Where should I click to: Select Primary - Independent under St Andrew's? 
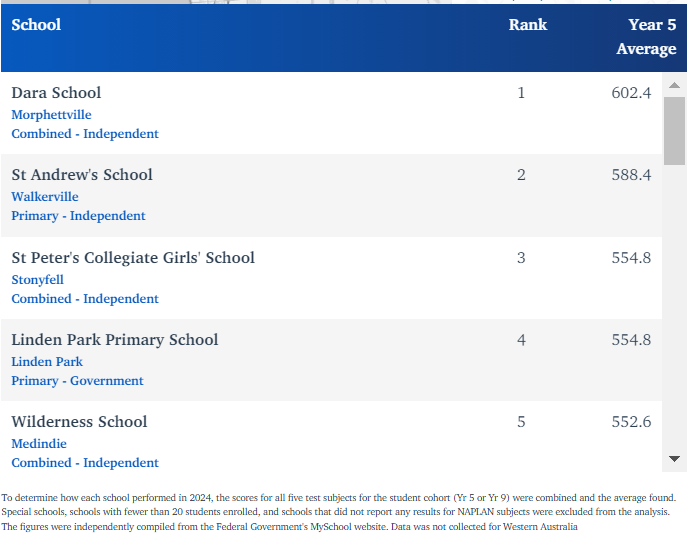coord(78,216)
